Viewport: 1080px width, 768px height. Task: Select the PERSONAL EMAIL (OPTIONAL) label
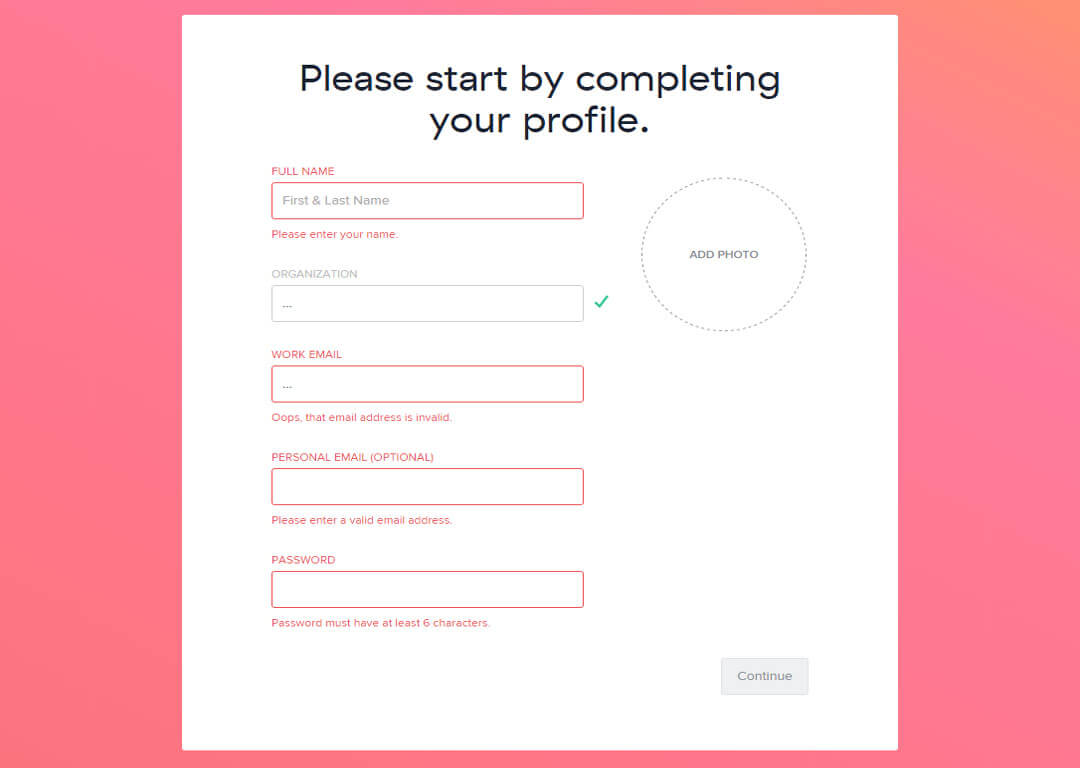(x=352, y=456)
